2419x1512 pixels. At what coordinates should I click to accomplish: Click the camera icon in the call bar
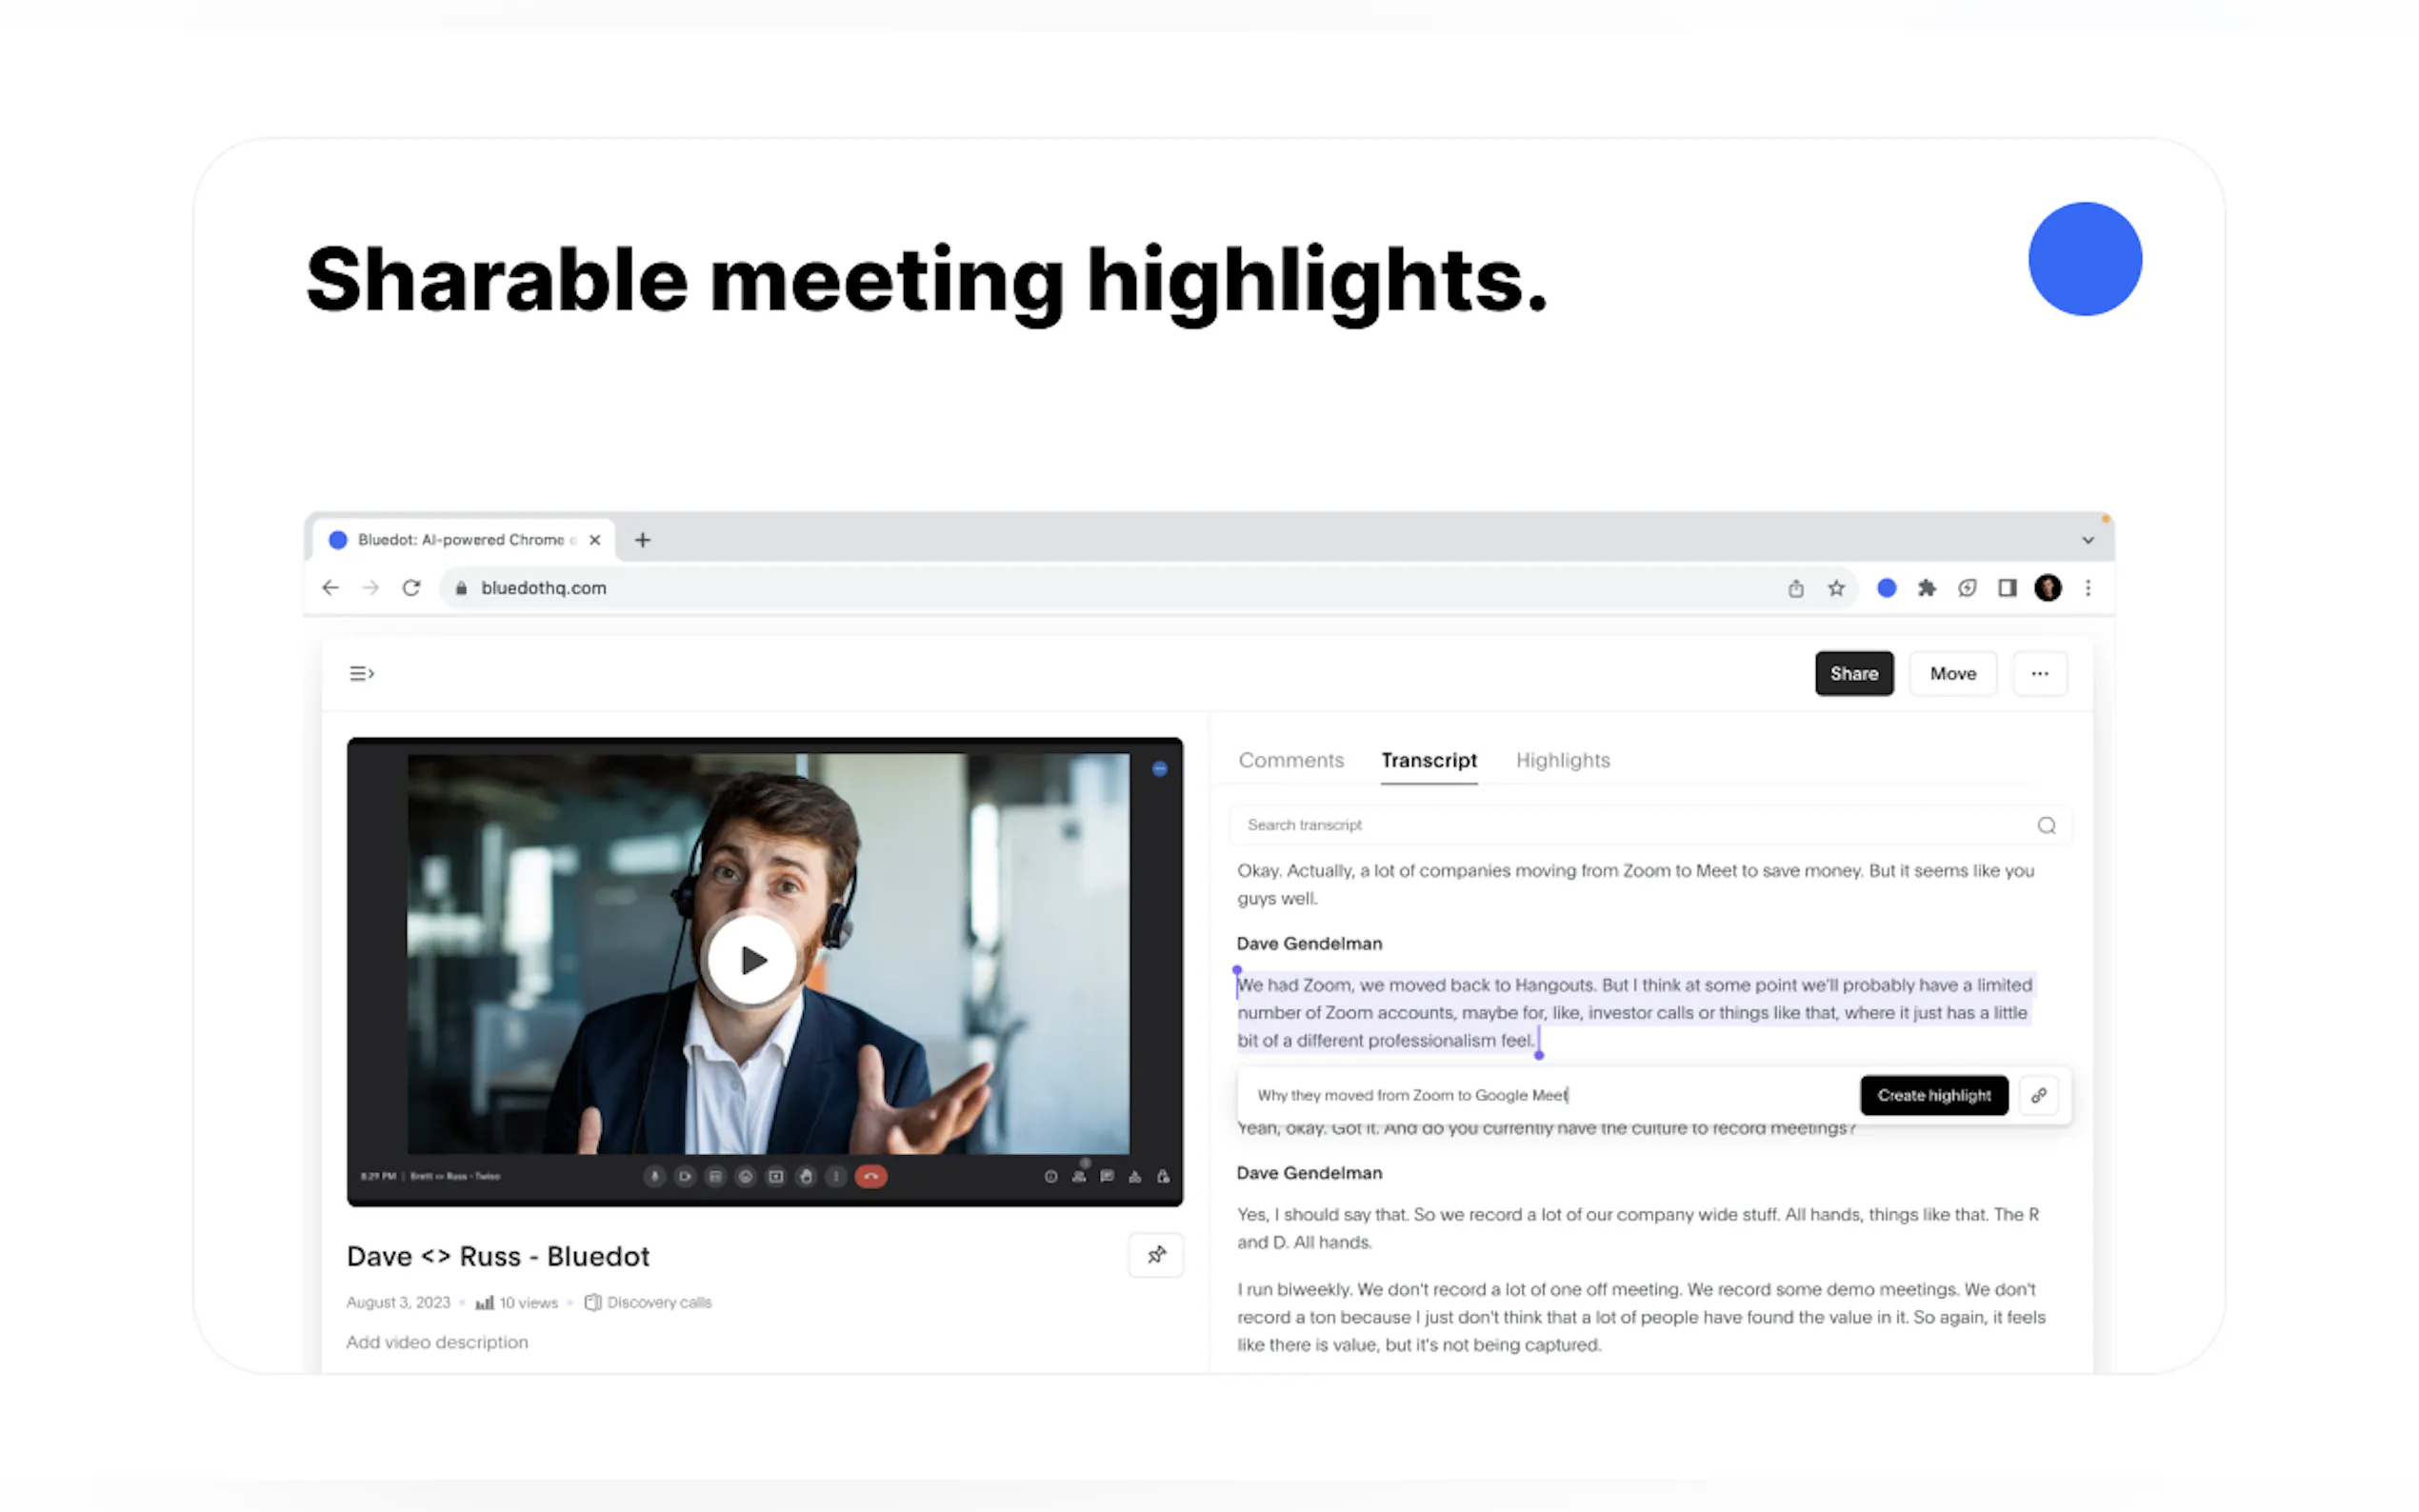click(684, 1176)
